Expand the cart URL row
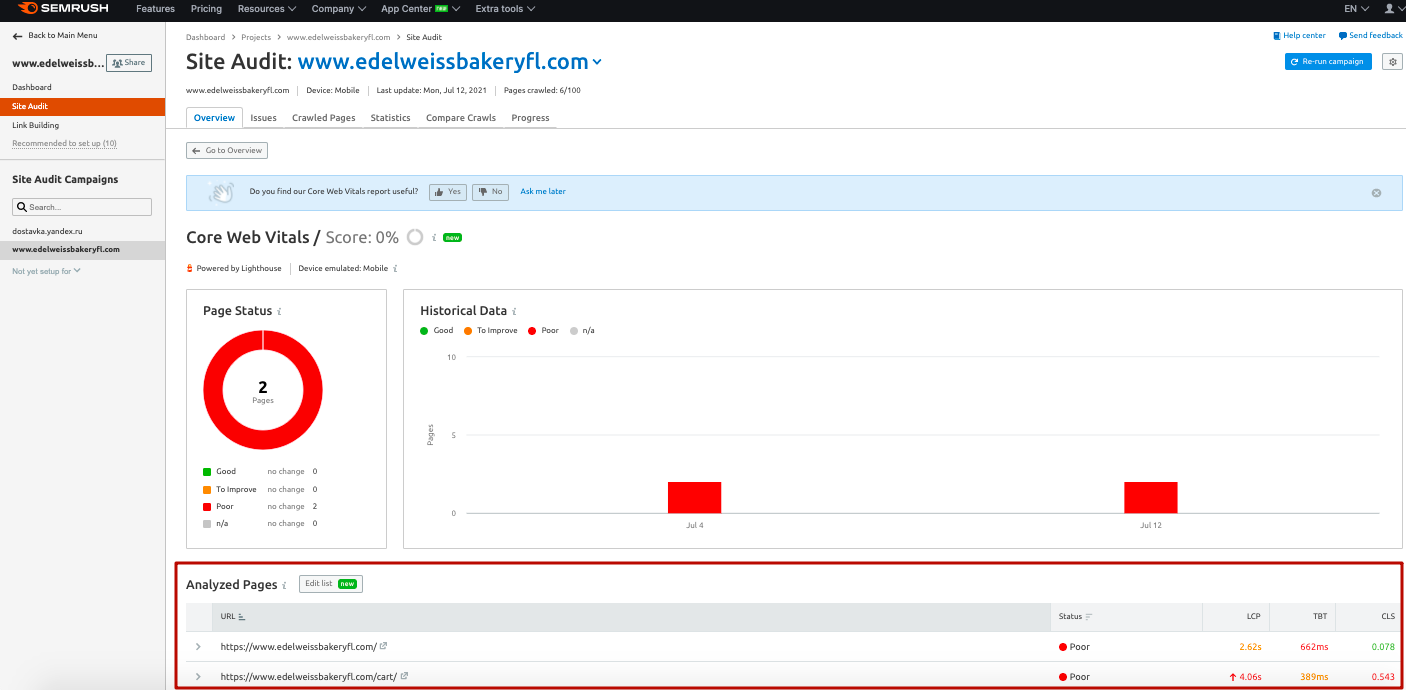1406x690 pixels. (198, 677)
